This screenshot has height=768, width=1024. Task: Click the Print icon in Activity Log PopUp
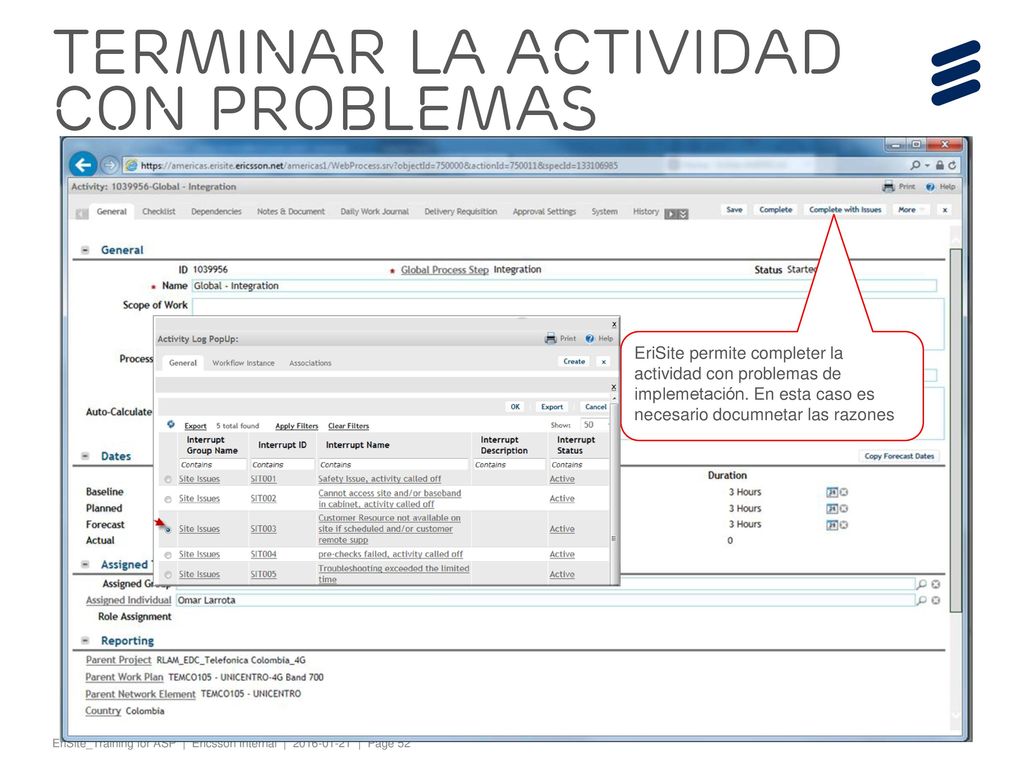click(551, 338)
